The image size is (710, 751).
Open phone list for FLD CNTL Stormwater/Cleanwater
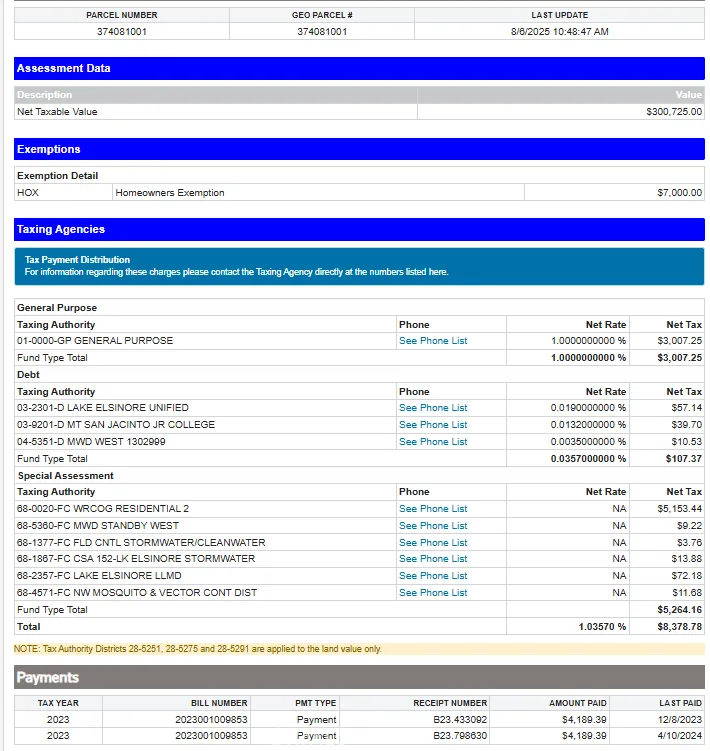click(433, 543)
